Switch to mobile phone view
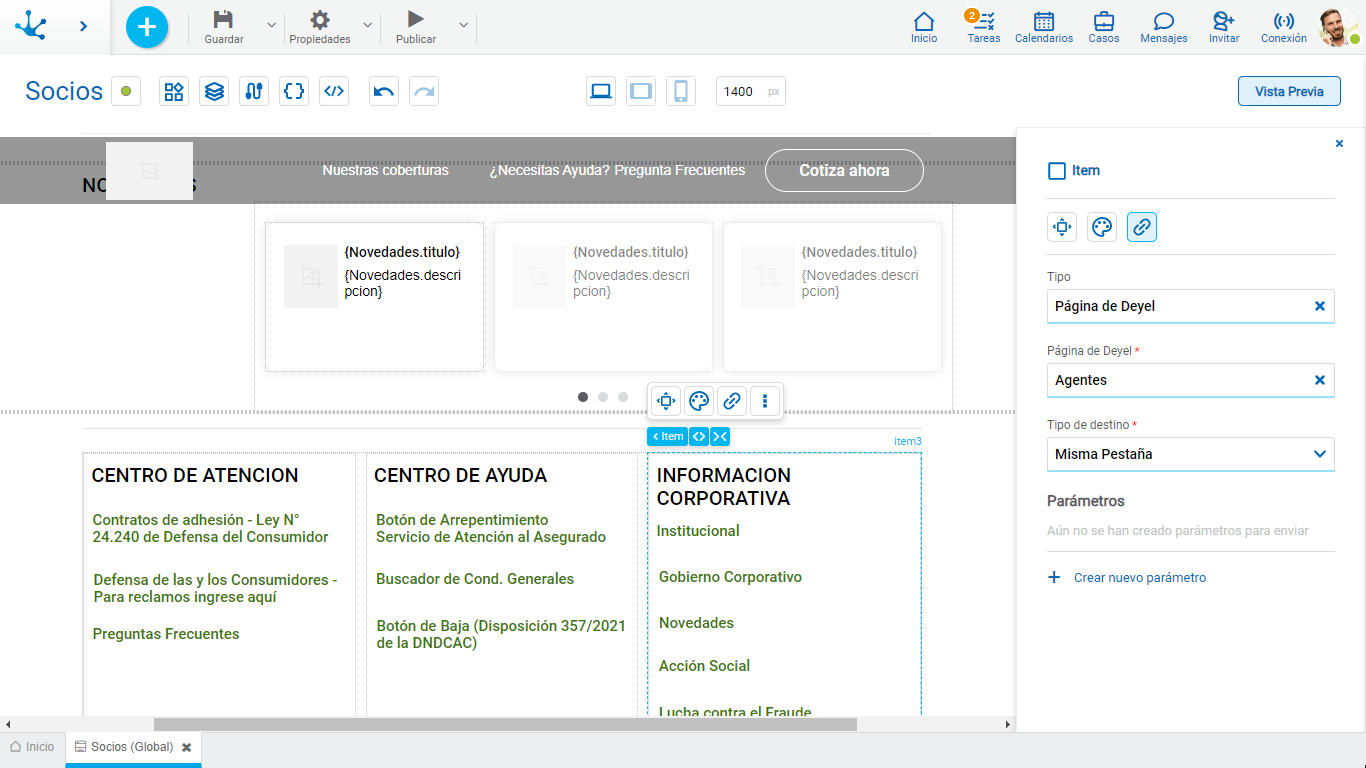 click(x=681, y=91)
